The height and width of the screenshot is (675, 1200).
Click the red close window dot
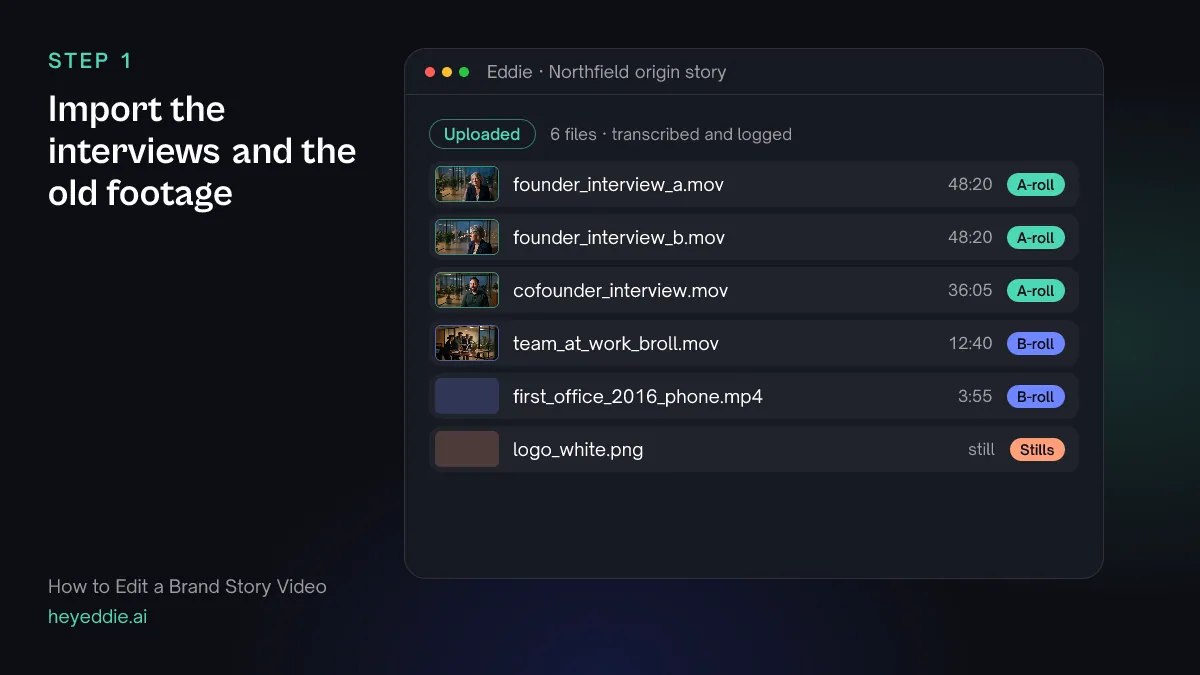430,72
